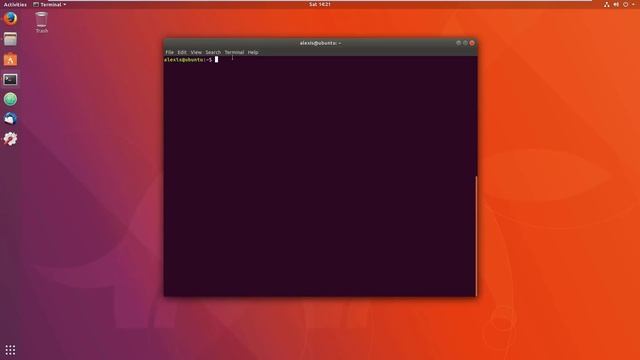Click the green round dock icon
The height and width of the screenshot is (360, 640).
[x=10, y=99]
